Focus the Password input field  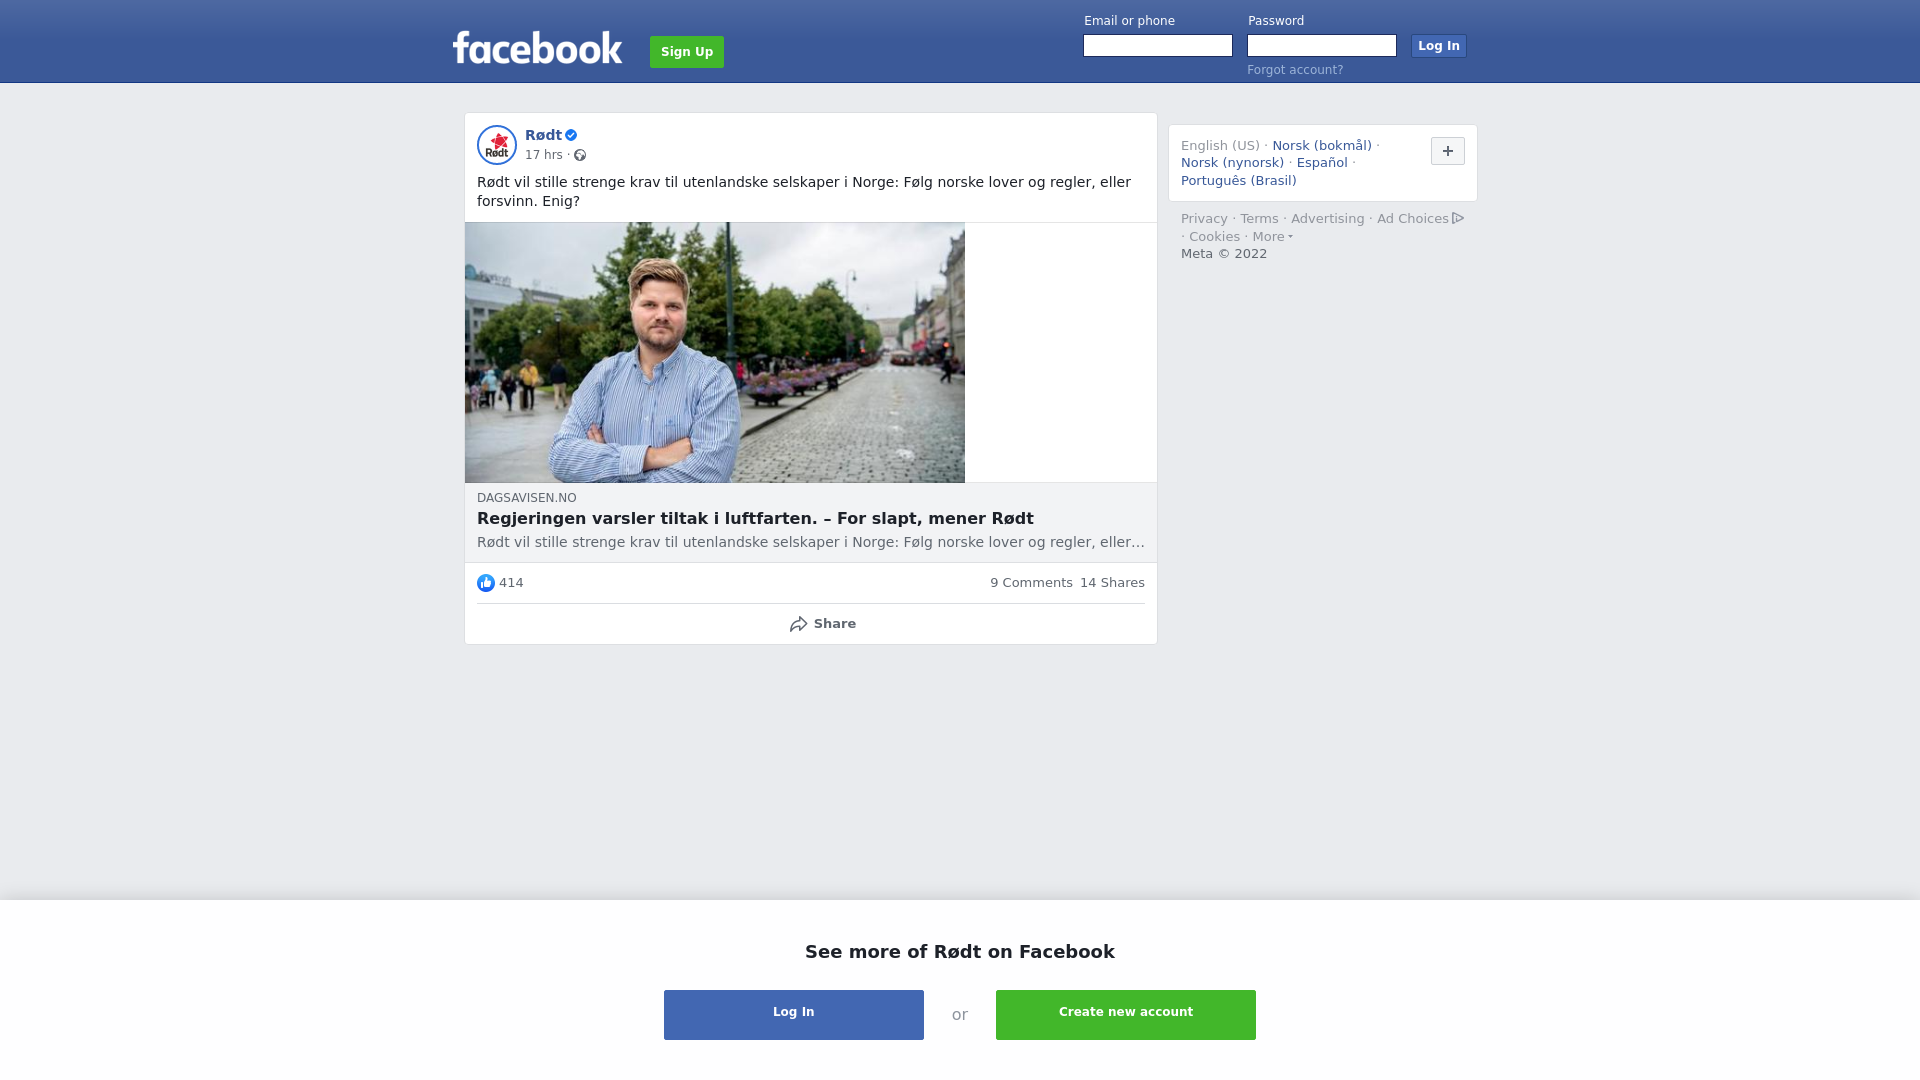(x=1322, y=46)
